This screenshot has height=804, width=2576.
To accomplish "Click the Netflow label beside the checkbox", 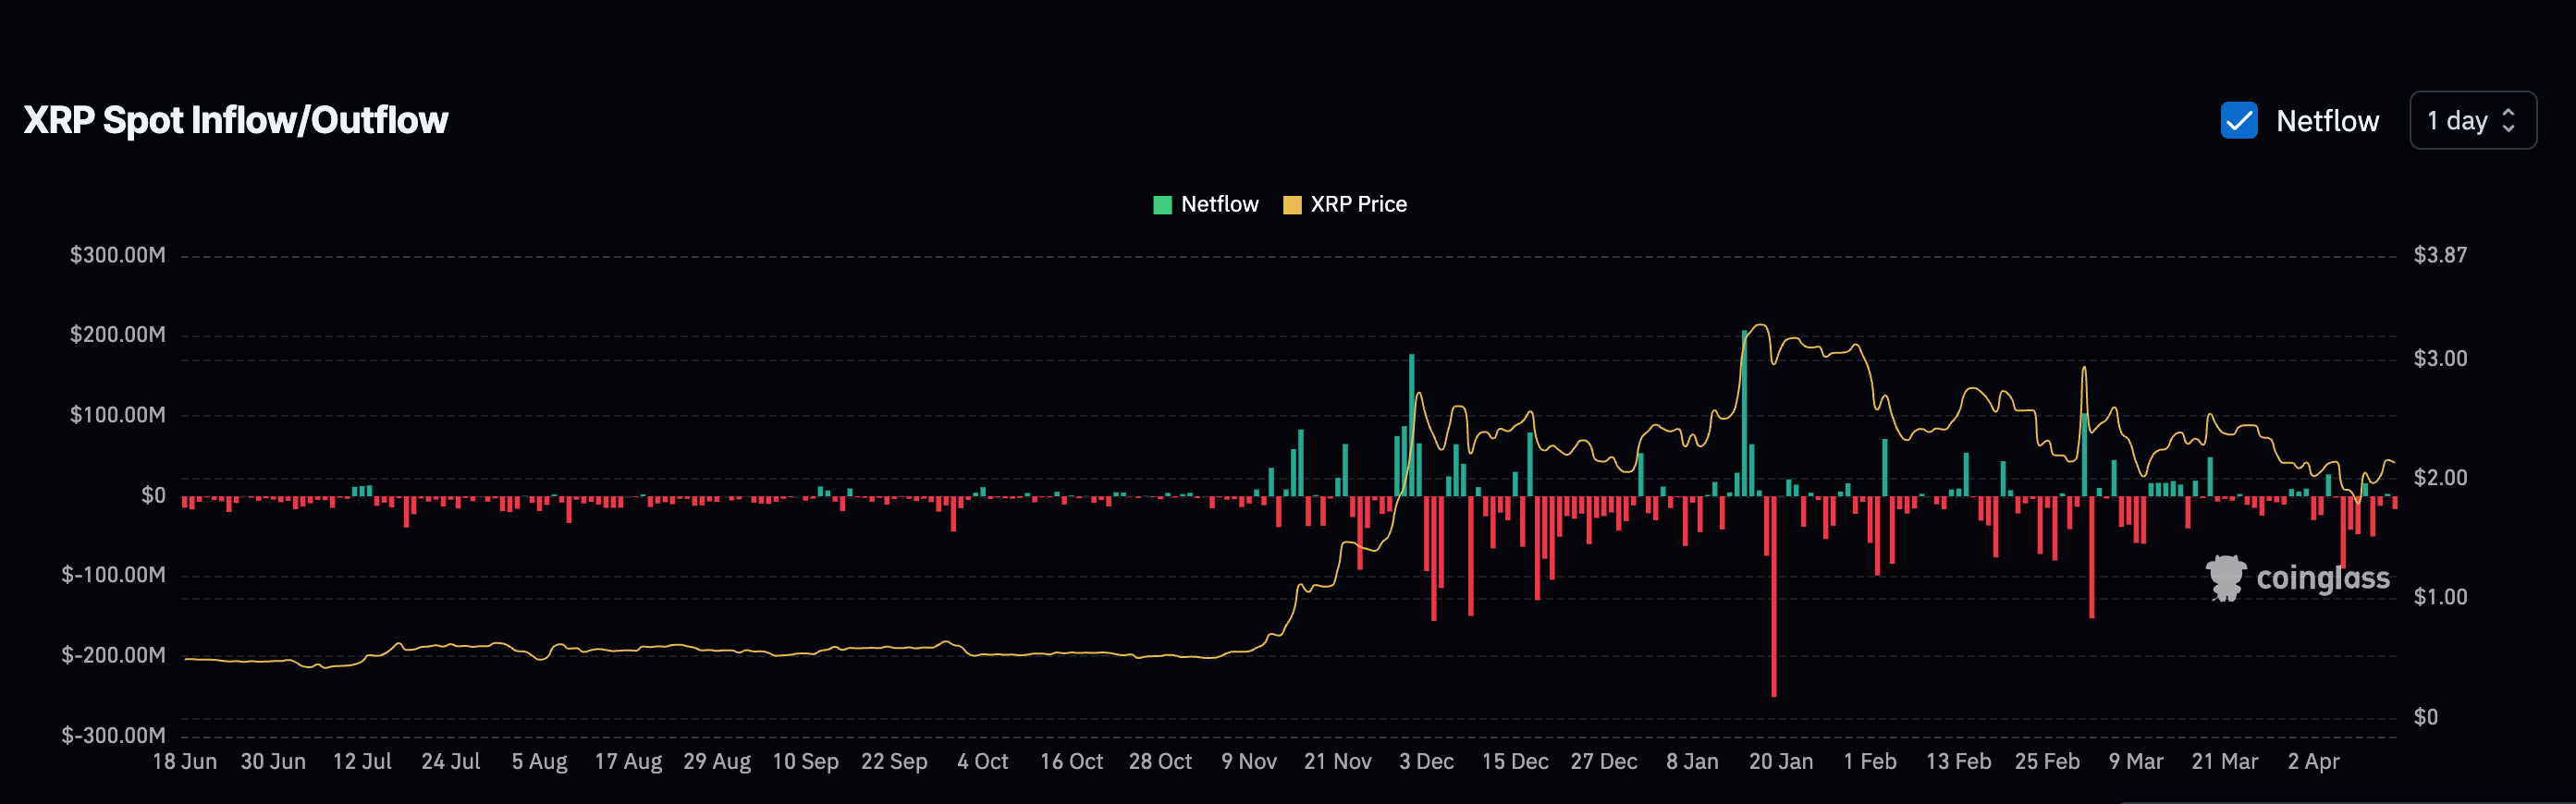I will coord(2326,121).
